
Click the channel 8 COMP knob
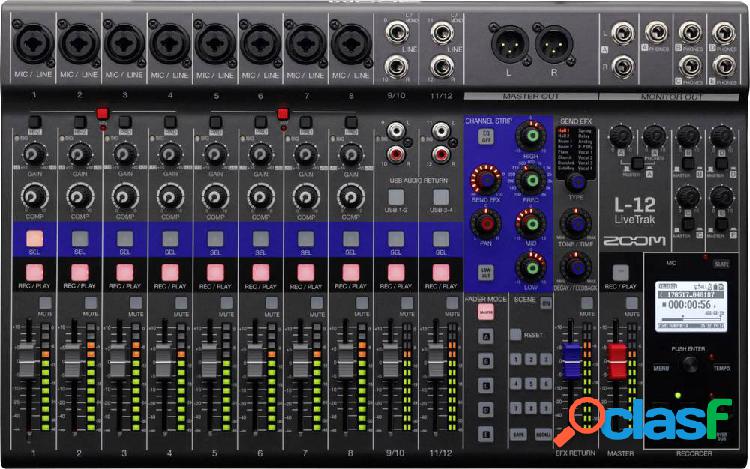coord(351,196)
